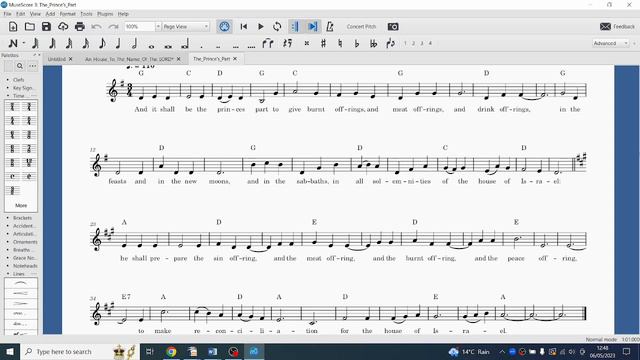This screenshot has width=640, height=360.
Task: Toggle the single augmentation dot
Action: 201,46
